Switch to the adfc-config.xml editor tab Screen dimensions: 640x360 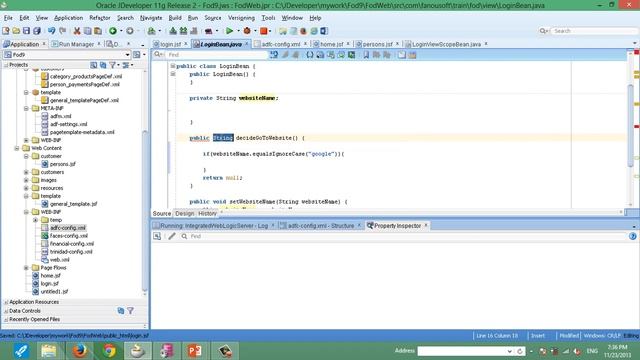click(280, 44)
